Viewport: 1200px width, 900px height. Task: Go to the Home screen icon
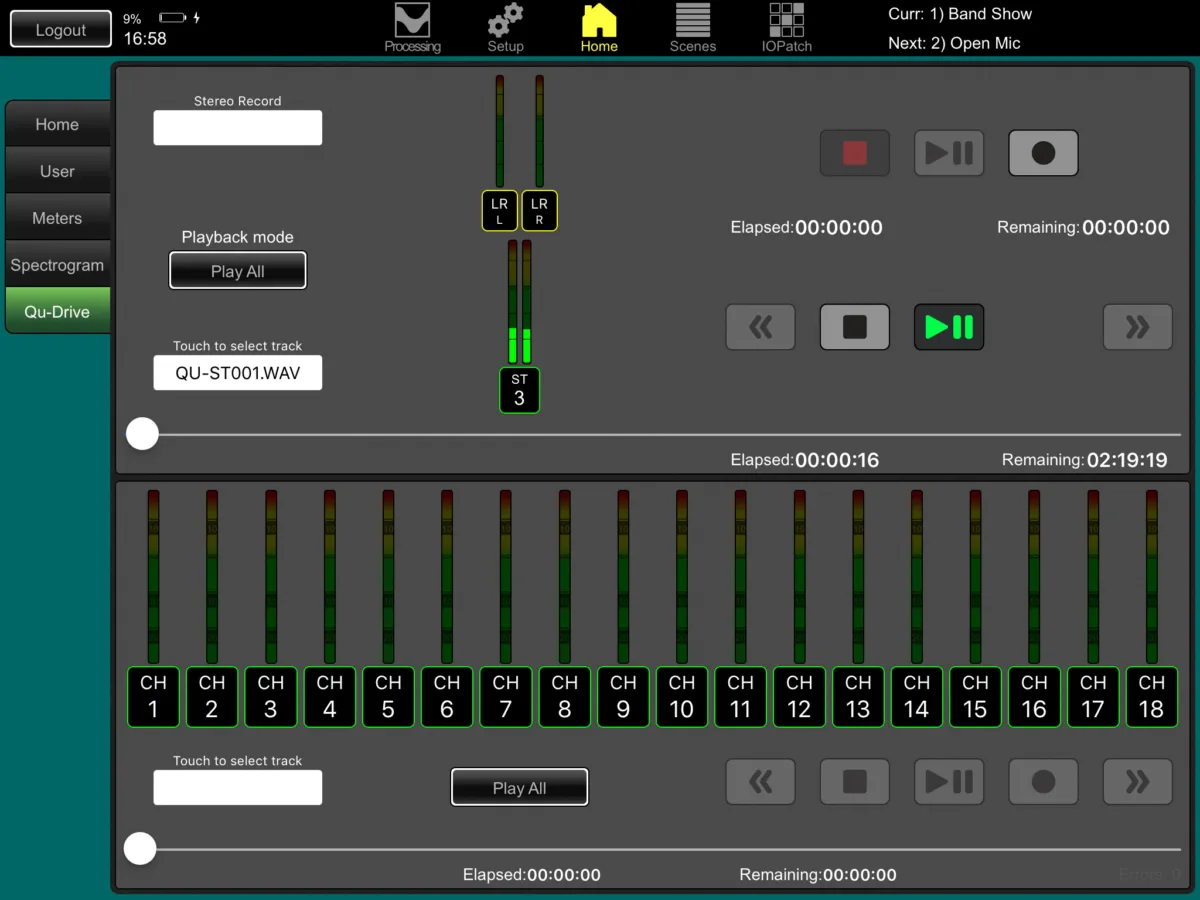tap(599, 28)
